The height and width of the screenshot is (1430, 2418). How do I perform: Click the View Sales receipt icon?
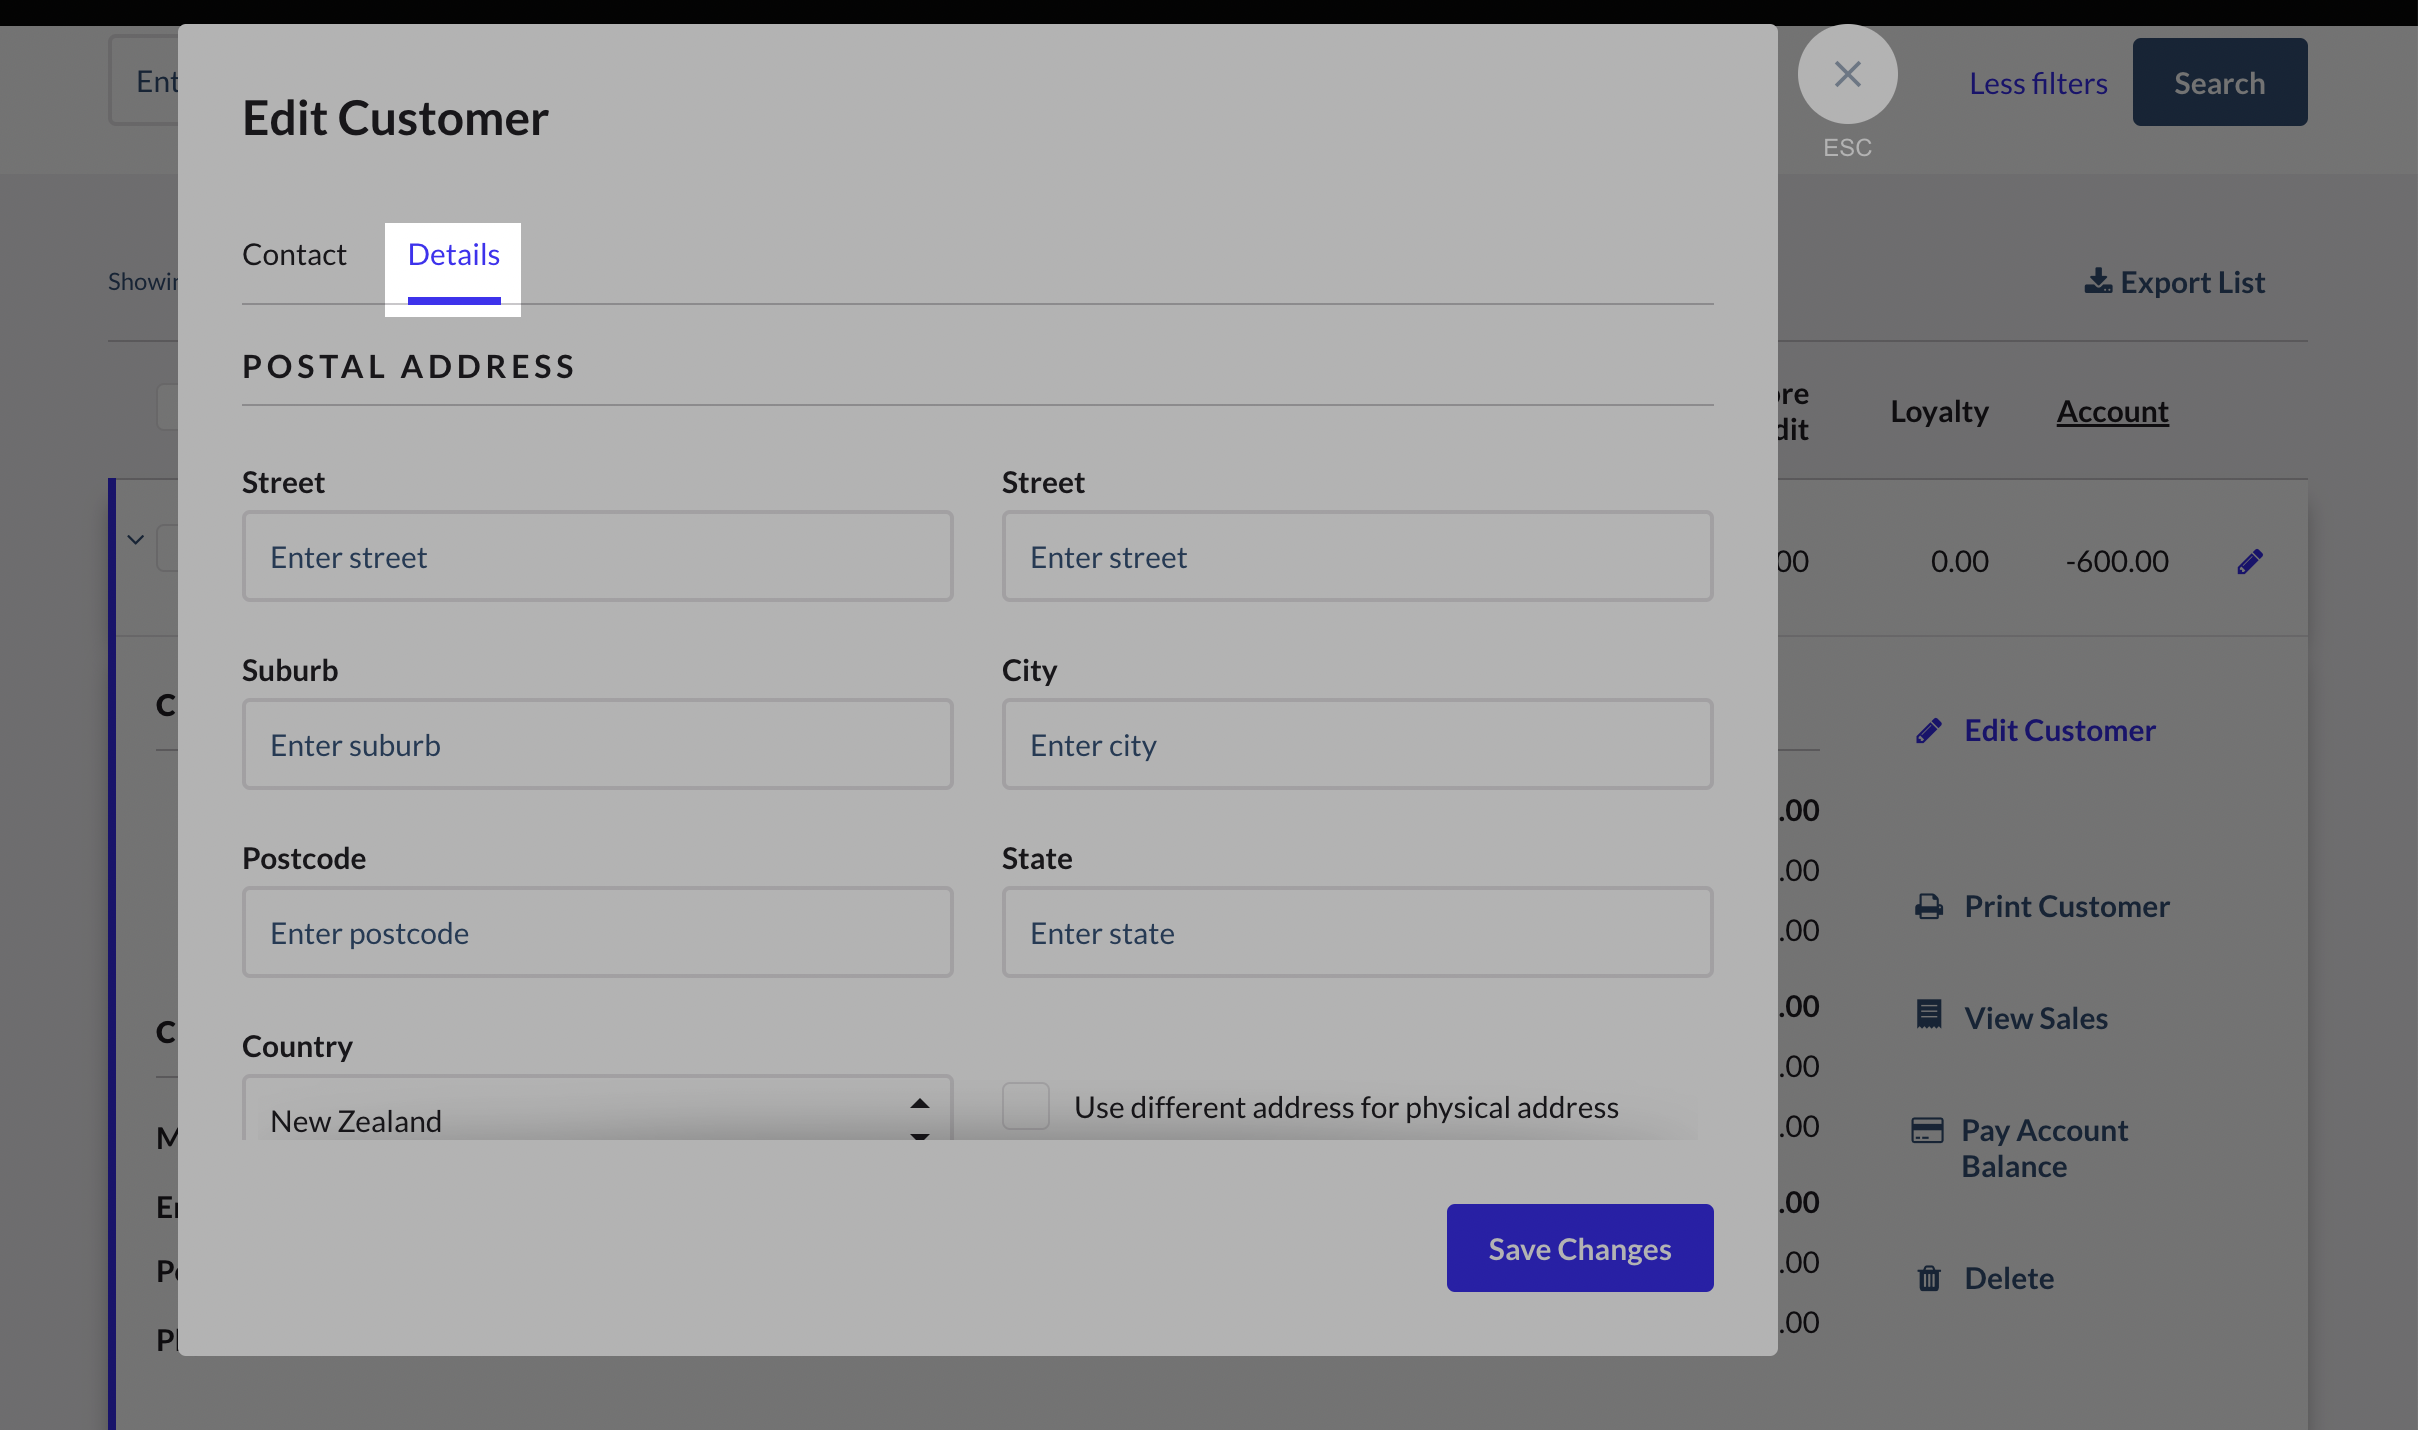click(1929, 1015)
